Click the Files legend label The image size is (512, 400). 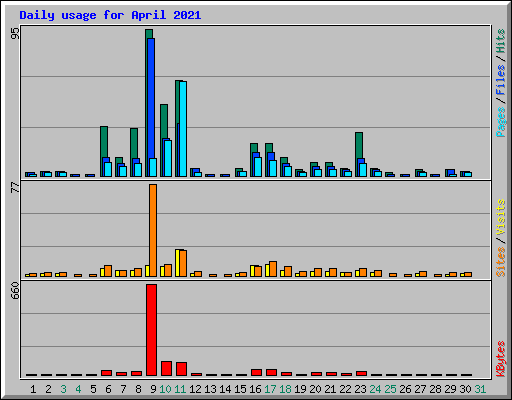(500, 80)
